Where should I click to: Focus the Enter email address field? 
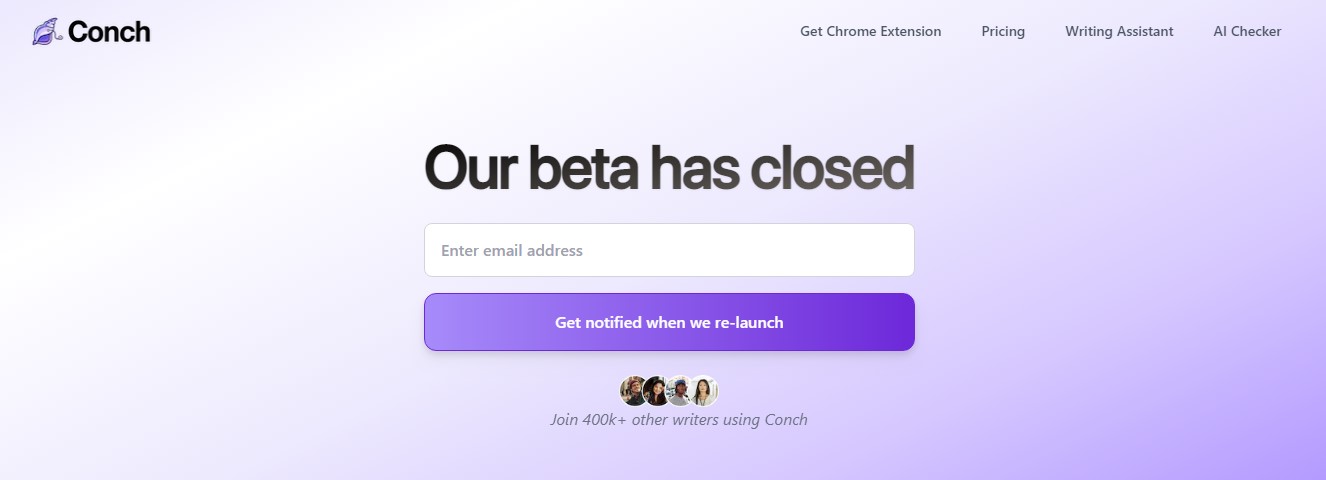point(669,250)
